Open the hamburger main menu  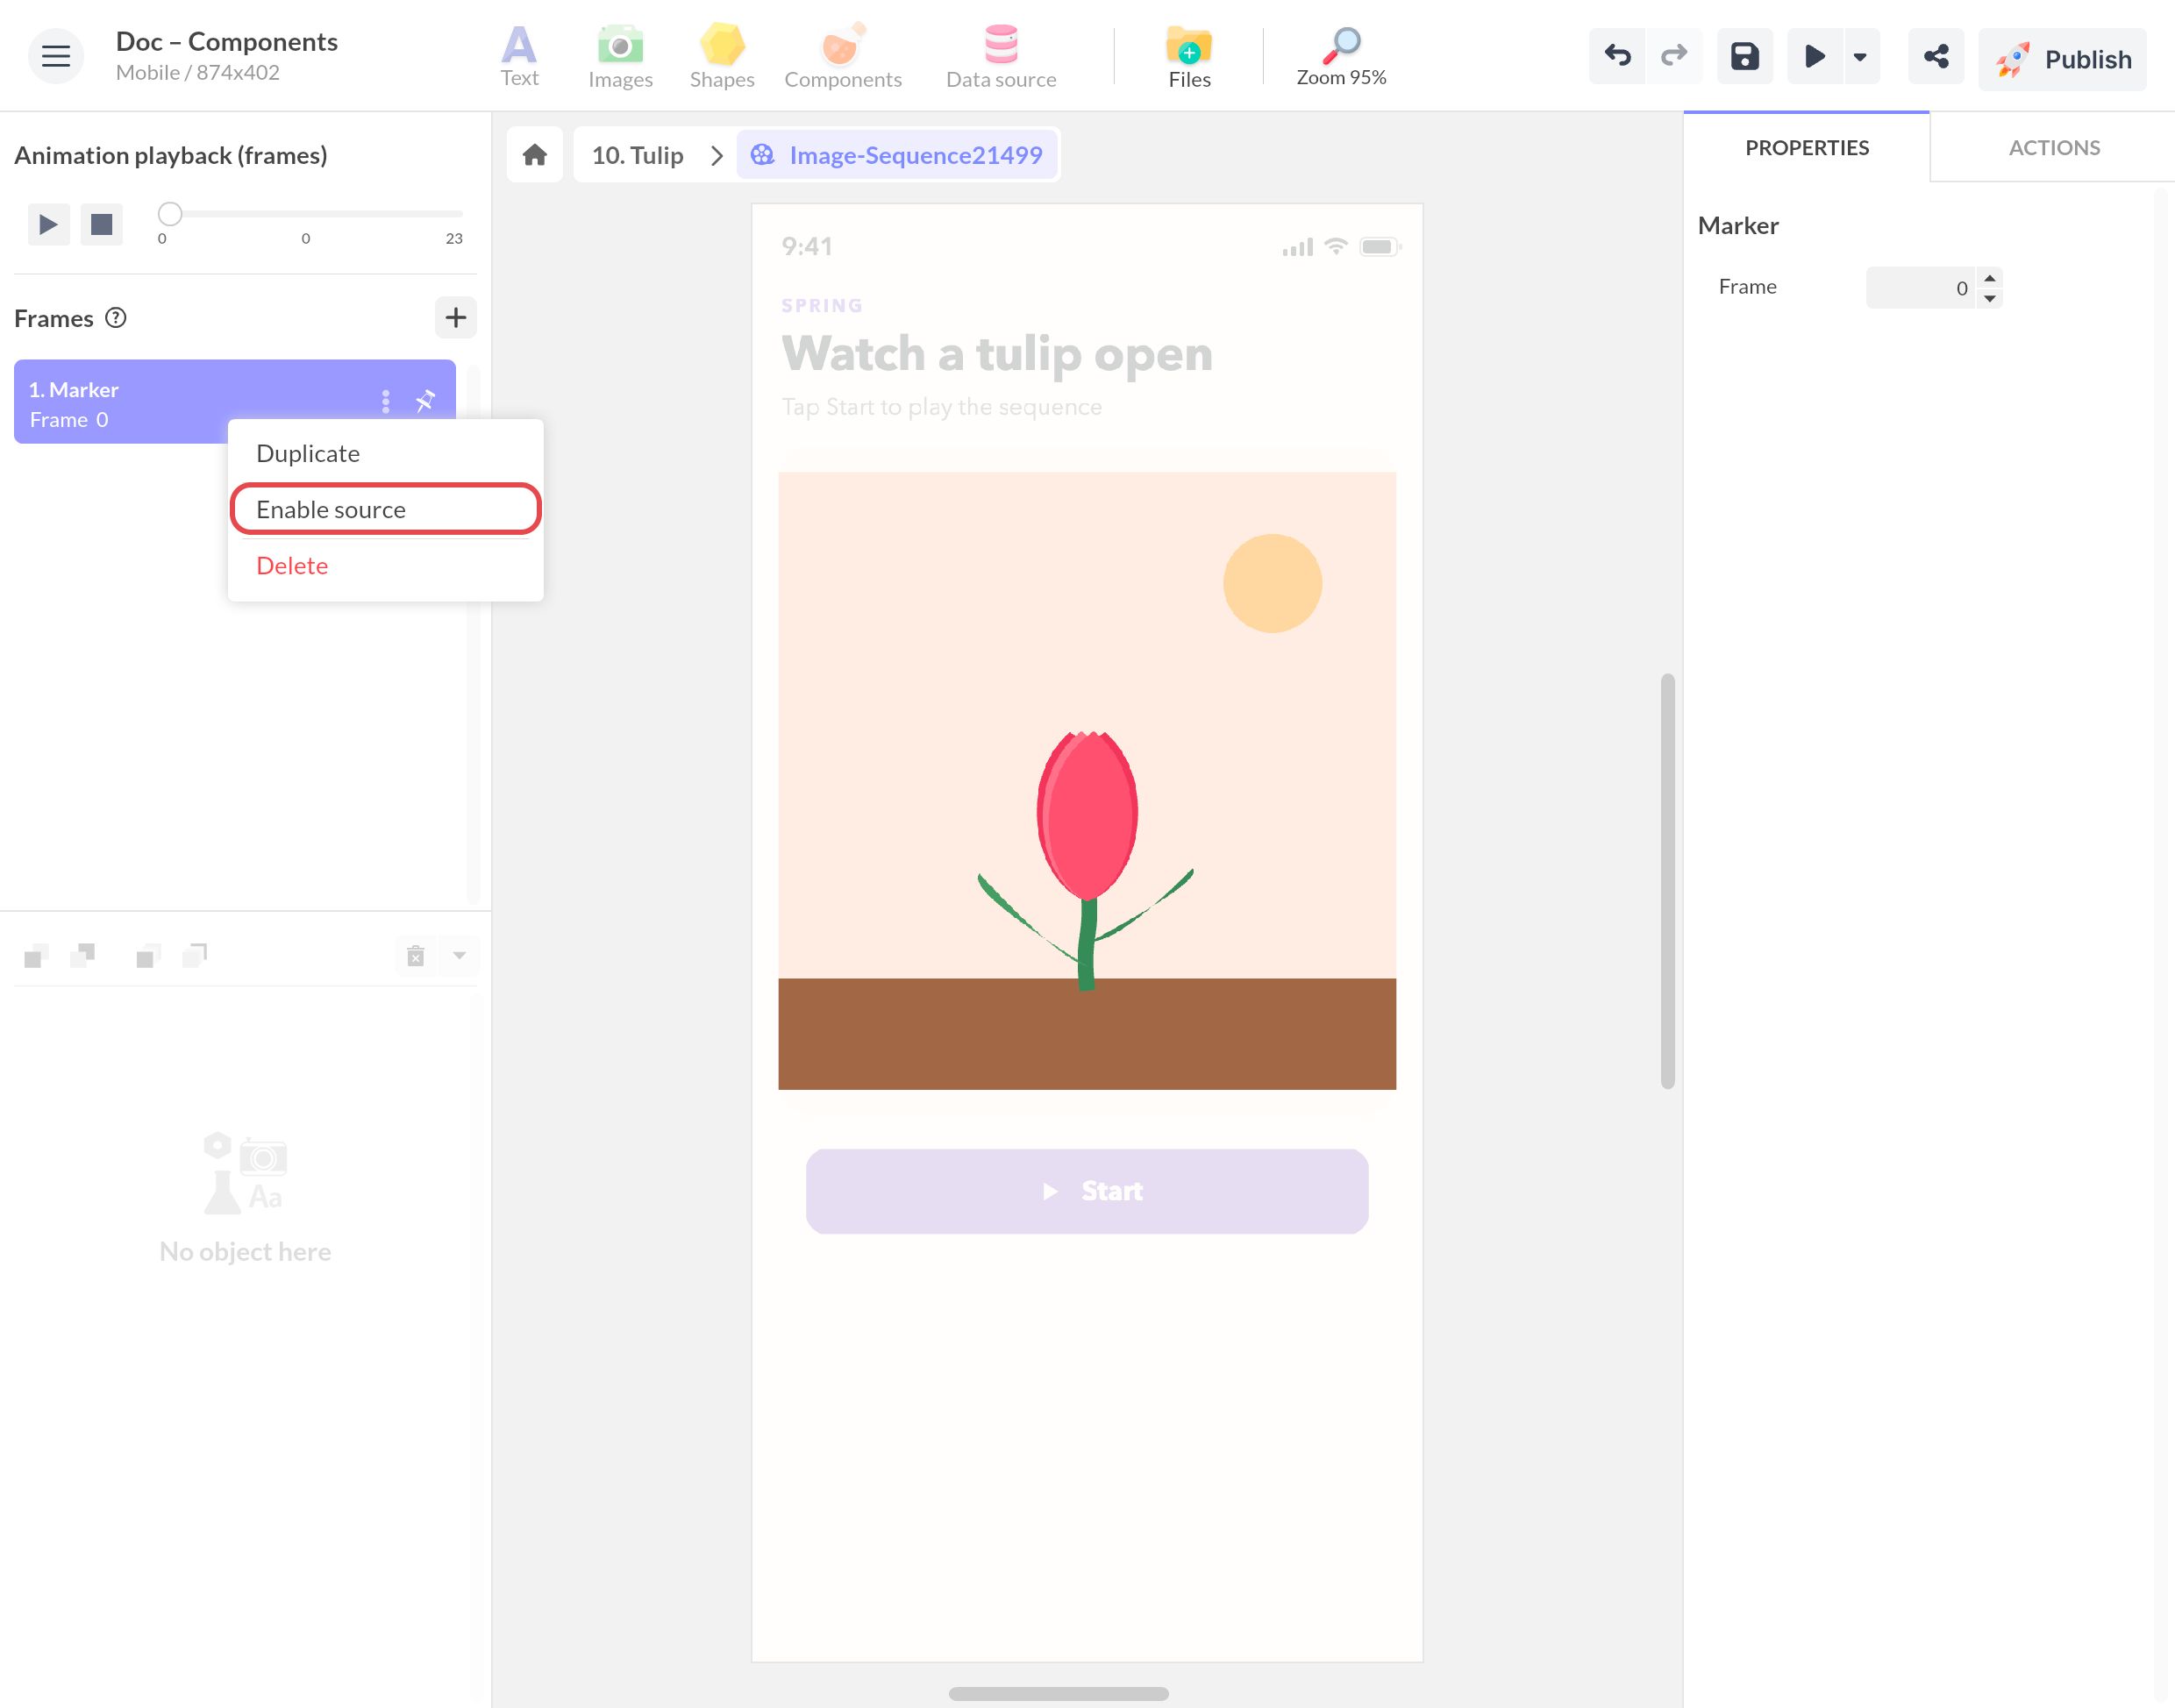tap(56, 56)
